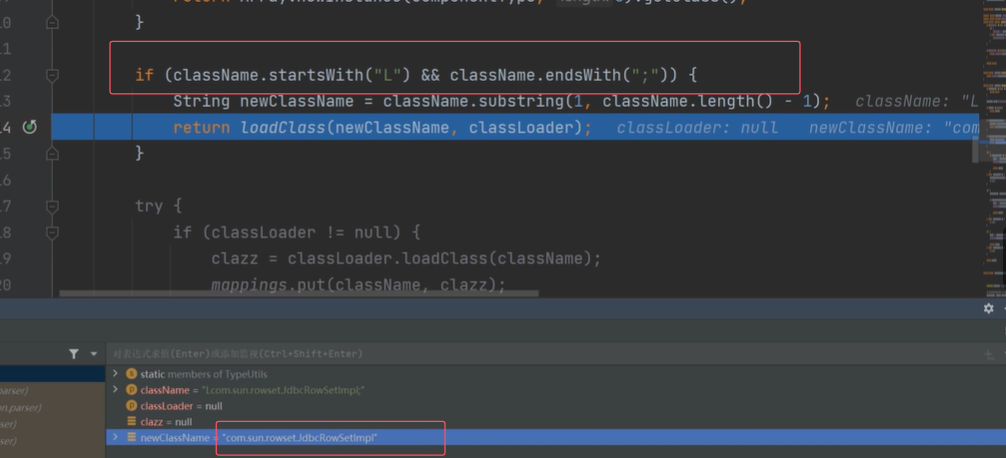Click the classLoader parameter icon
This screenshot has height=458, width=1006.
131,406
